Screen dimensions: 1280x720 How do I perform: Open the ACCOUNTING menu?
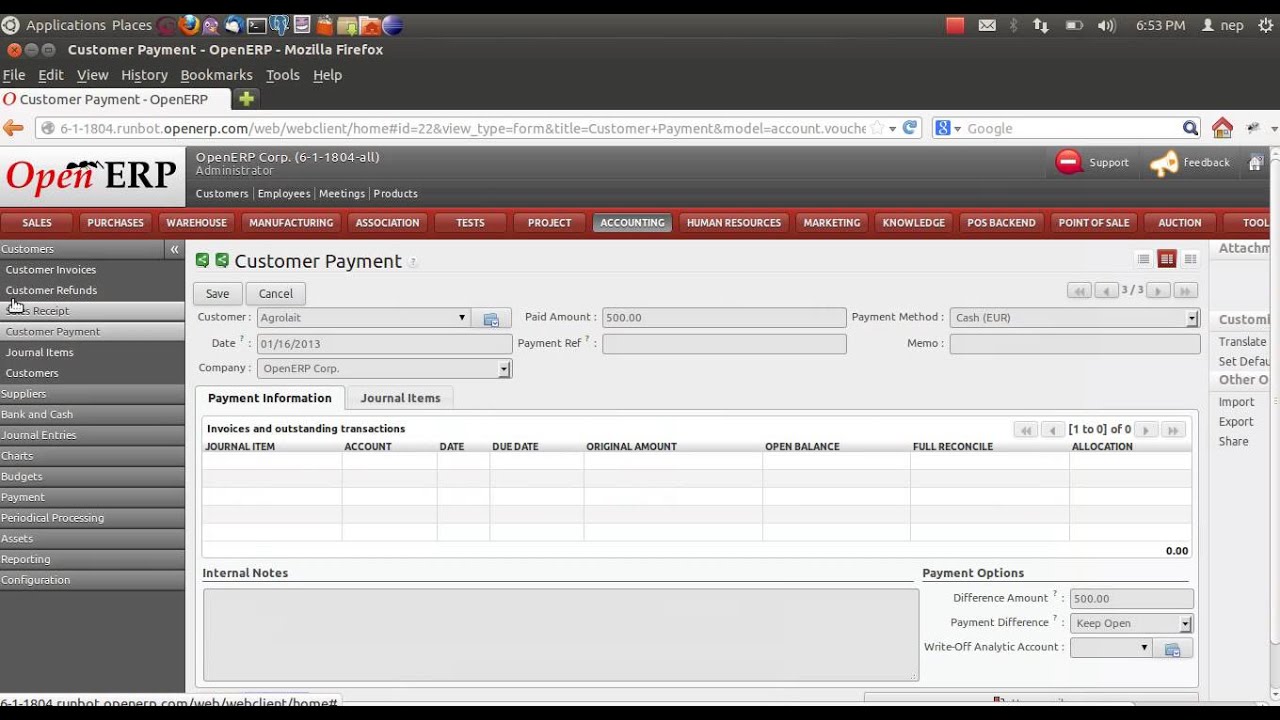632,222
